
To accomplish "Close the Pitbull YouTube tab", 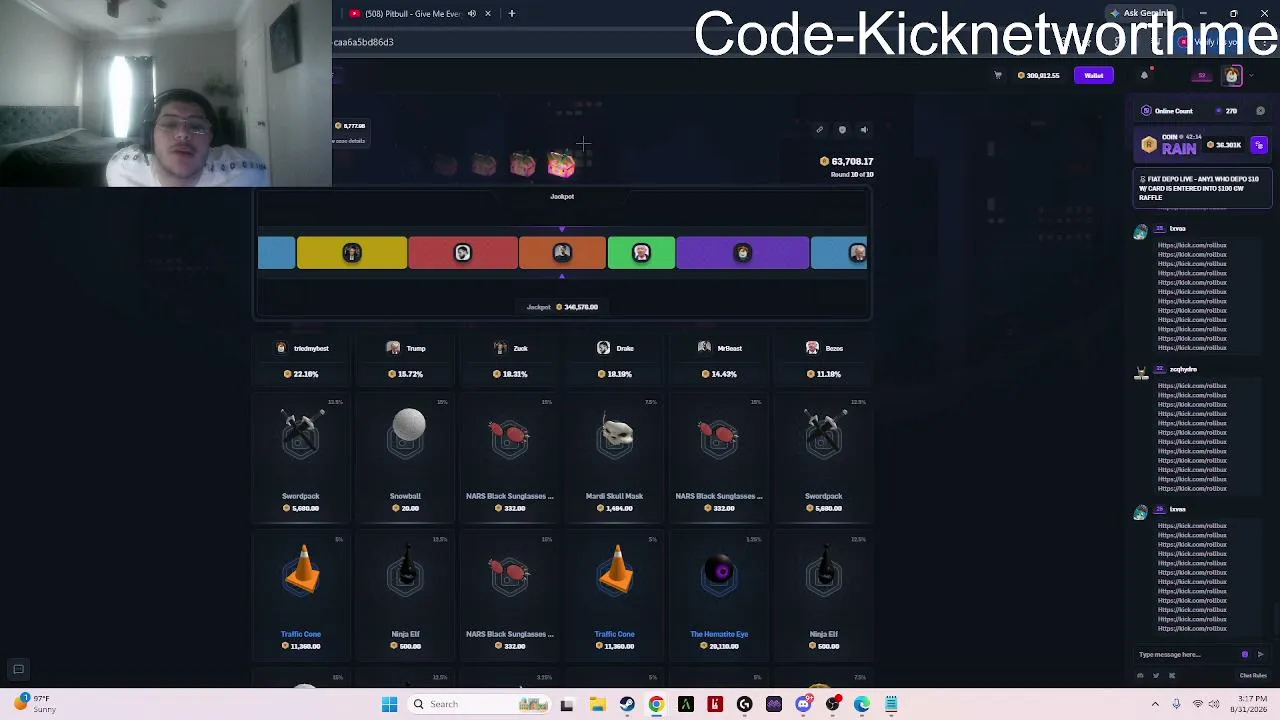I will 488,14.
